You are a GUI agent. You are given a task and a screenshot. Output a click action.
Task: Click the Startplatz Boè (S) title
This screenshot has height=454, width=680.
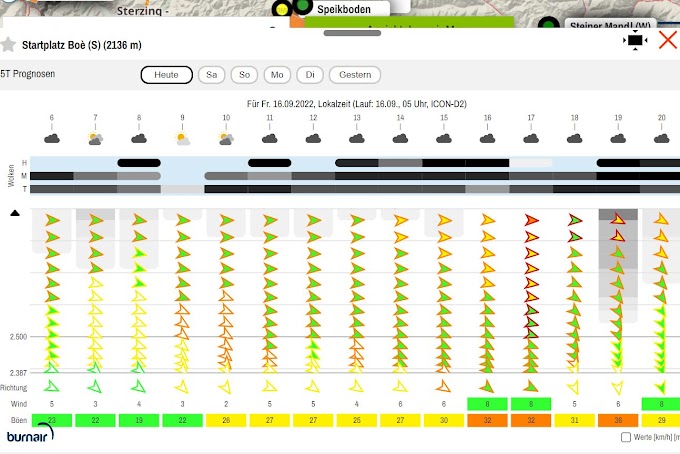[82, 45]
